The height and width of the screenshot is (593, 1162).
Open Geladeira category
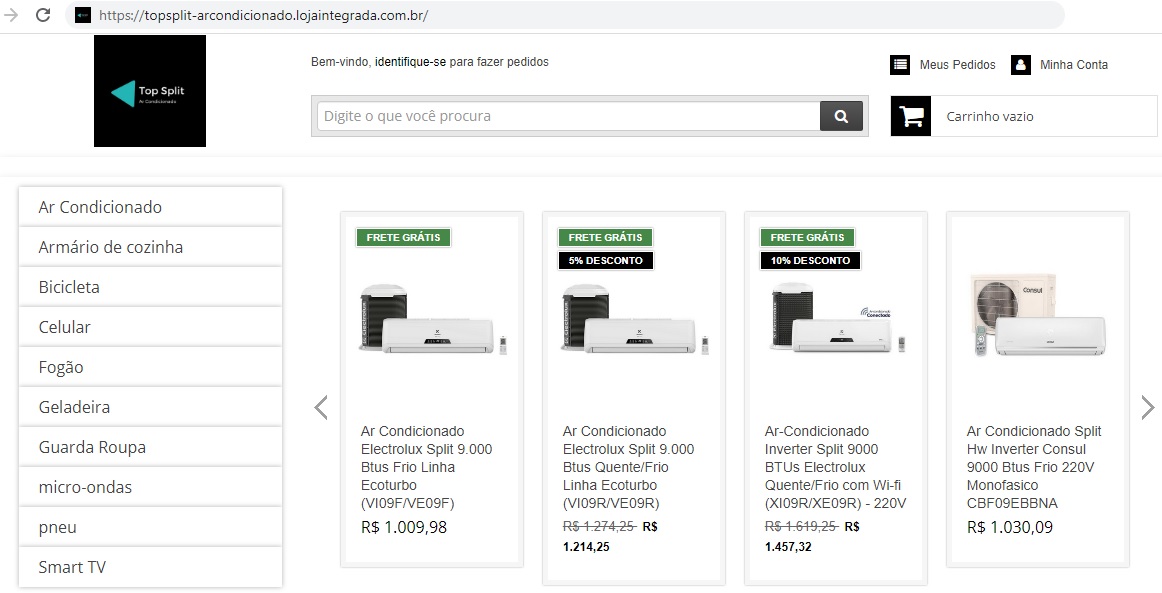click(150, 407)
